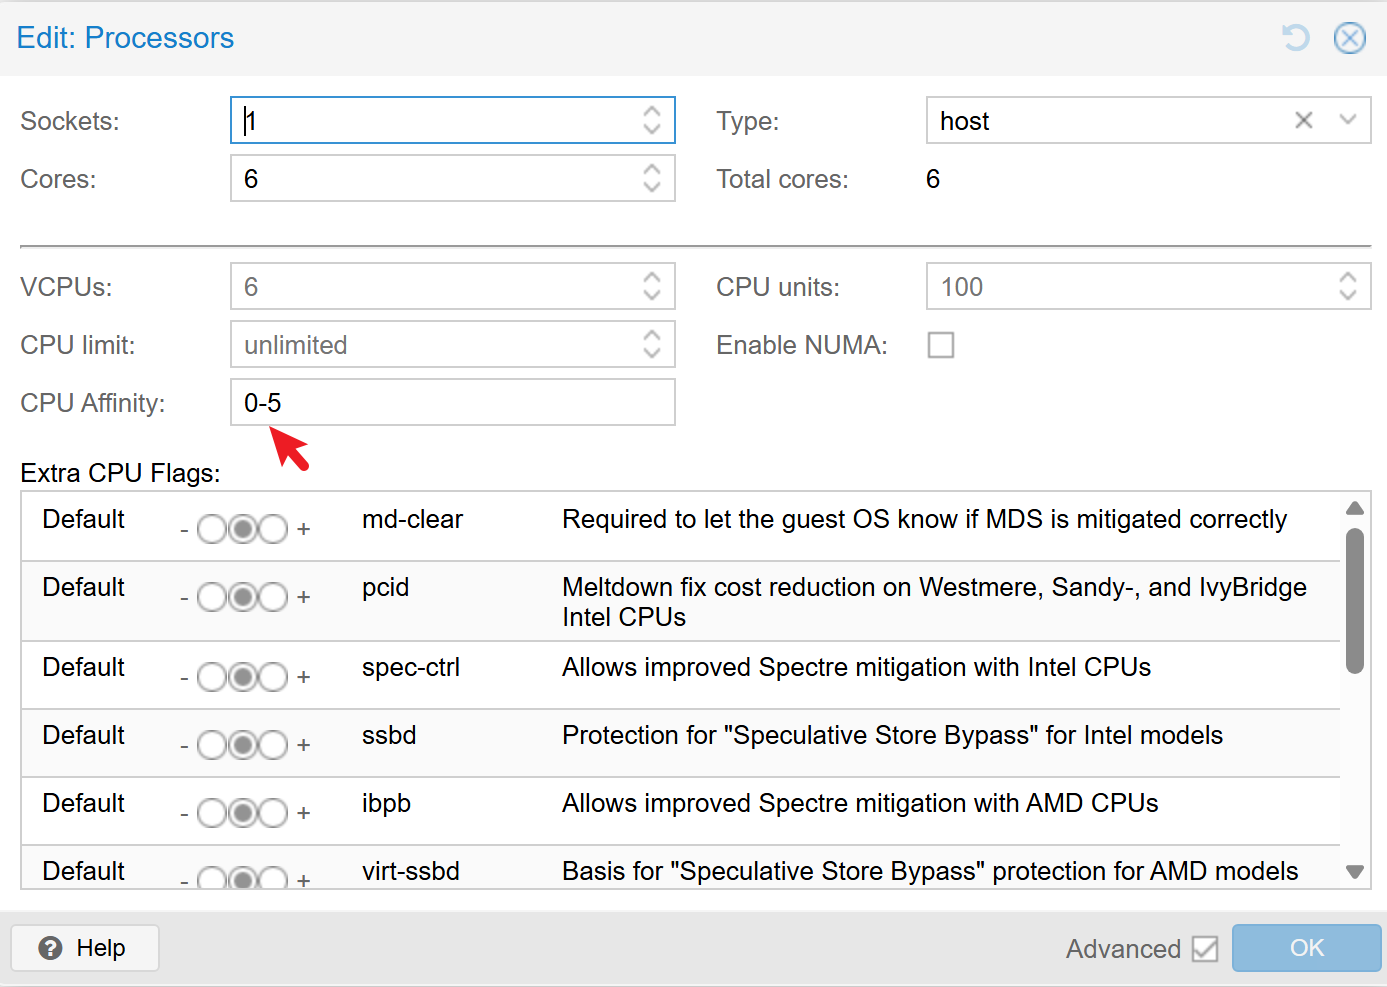The height and width of the screenshot is (987, 1387).
Task: Select default radio for spec-ctrl flag
Action: coord(243,677)
